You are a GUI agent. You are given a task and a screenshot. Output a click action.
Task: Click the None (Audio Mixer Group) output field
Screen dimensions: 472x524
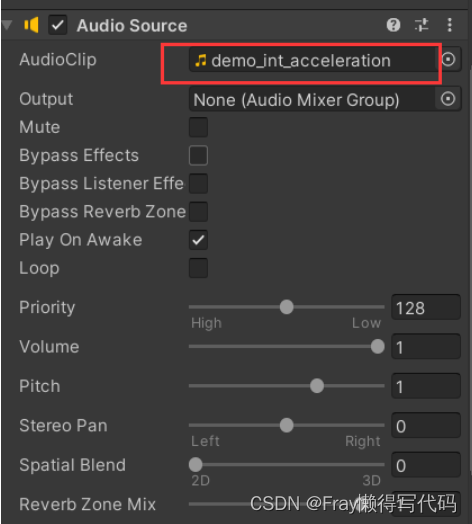tap(312, 99)
